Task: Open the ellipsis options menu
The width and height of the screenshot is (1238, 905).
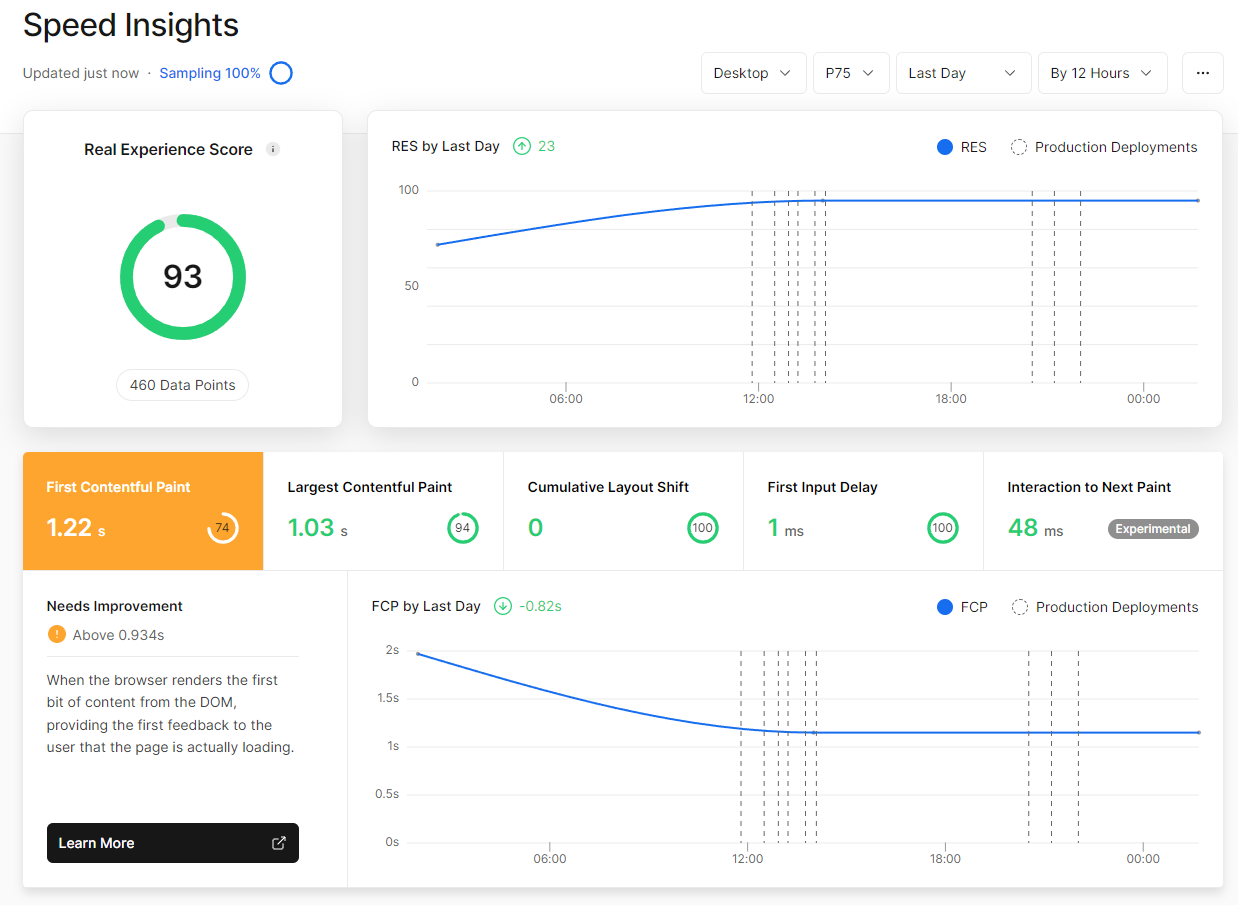Action: point(1202,72)
